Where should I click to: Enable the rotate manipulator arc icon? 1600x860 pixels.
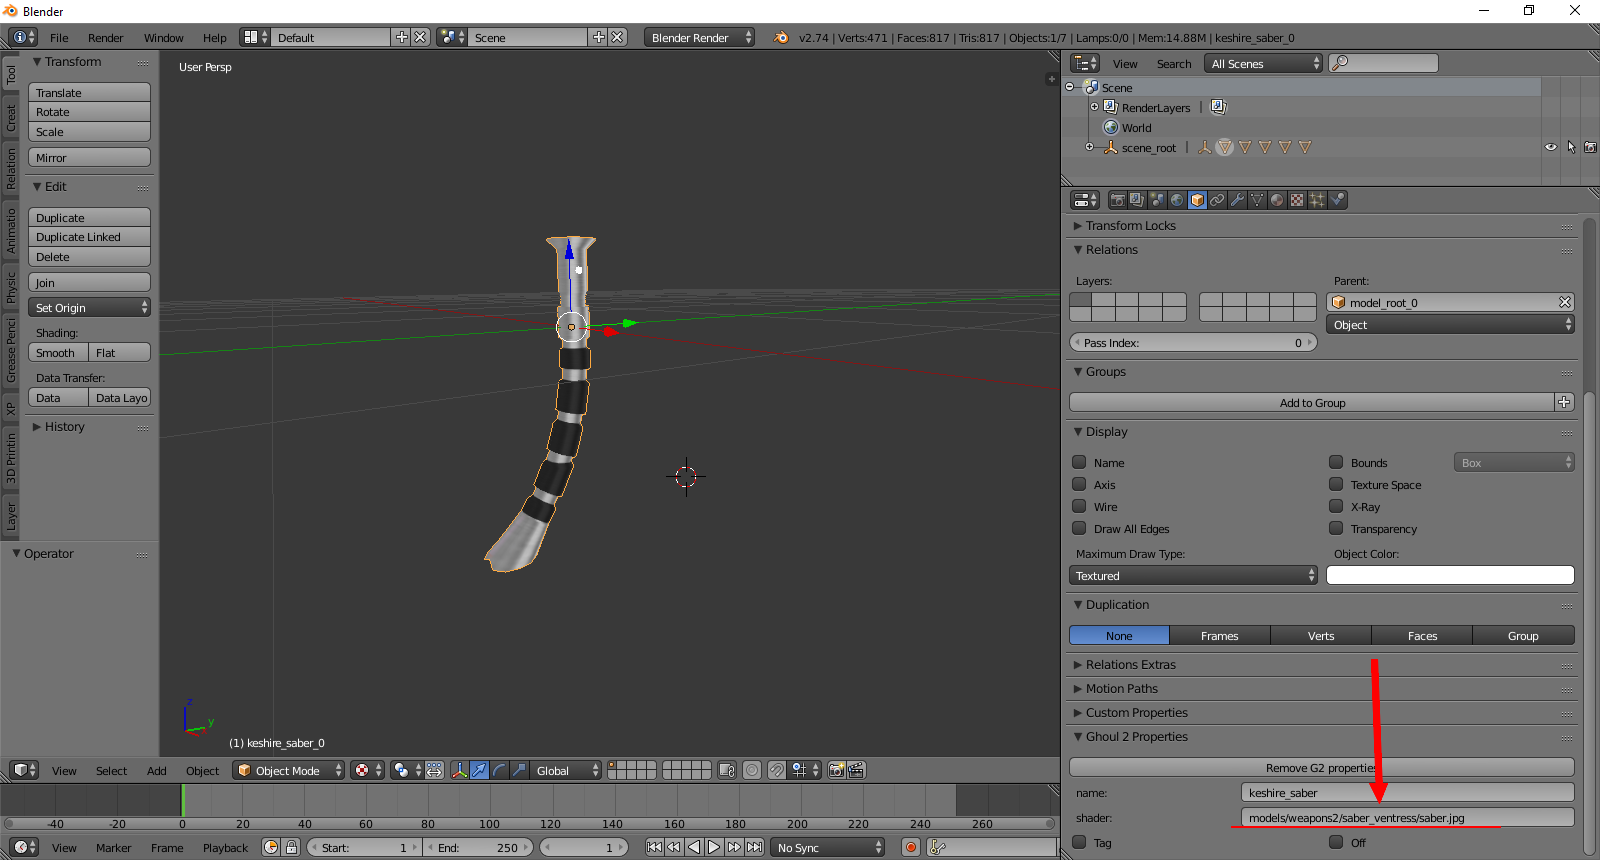click(x=499, y=770)
